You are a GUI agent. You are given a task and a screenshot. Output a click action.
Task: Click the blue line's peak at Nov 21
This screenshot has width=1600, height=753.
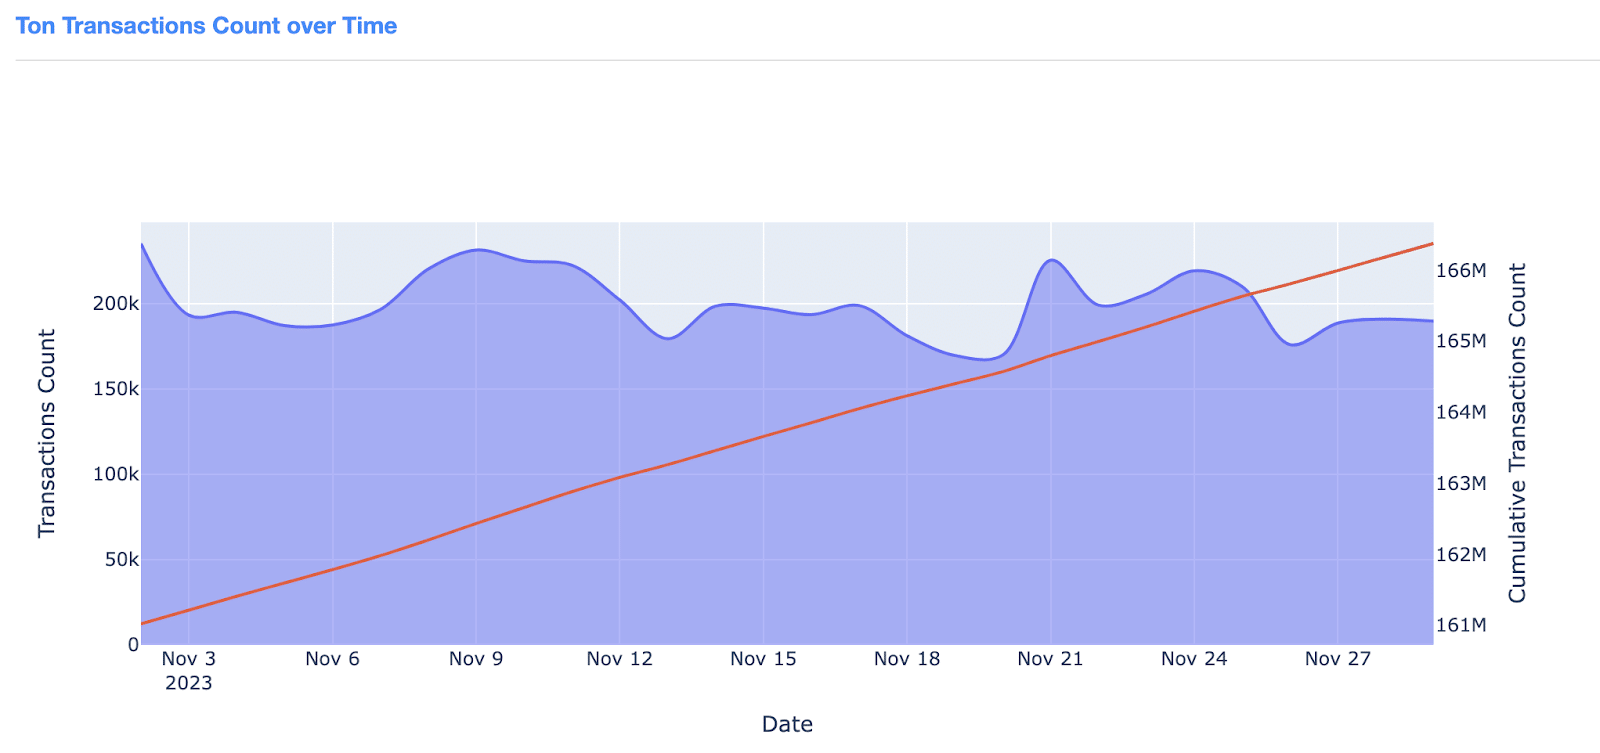coord(1051,260)
